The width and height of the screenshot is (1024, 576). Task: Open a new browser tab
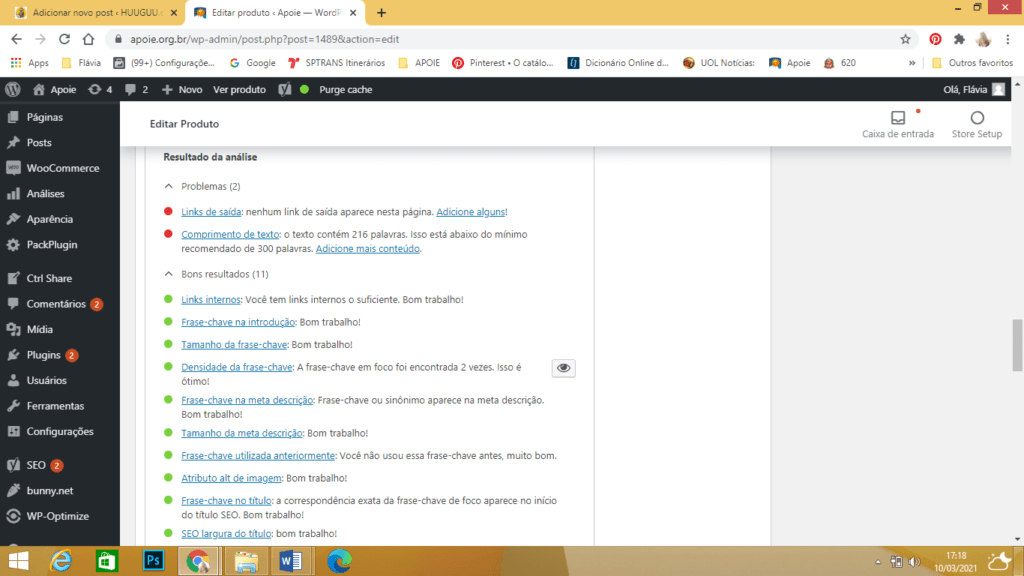[381, 12]
